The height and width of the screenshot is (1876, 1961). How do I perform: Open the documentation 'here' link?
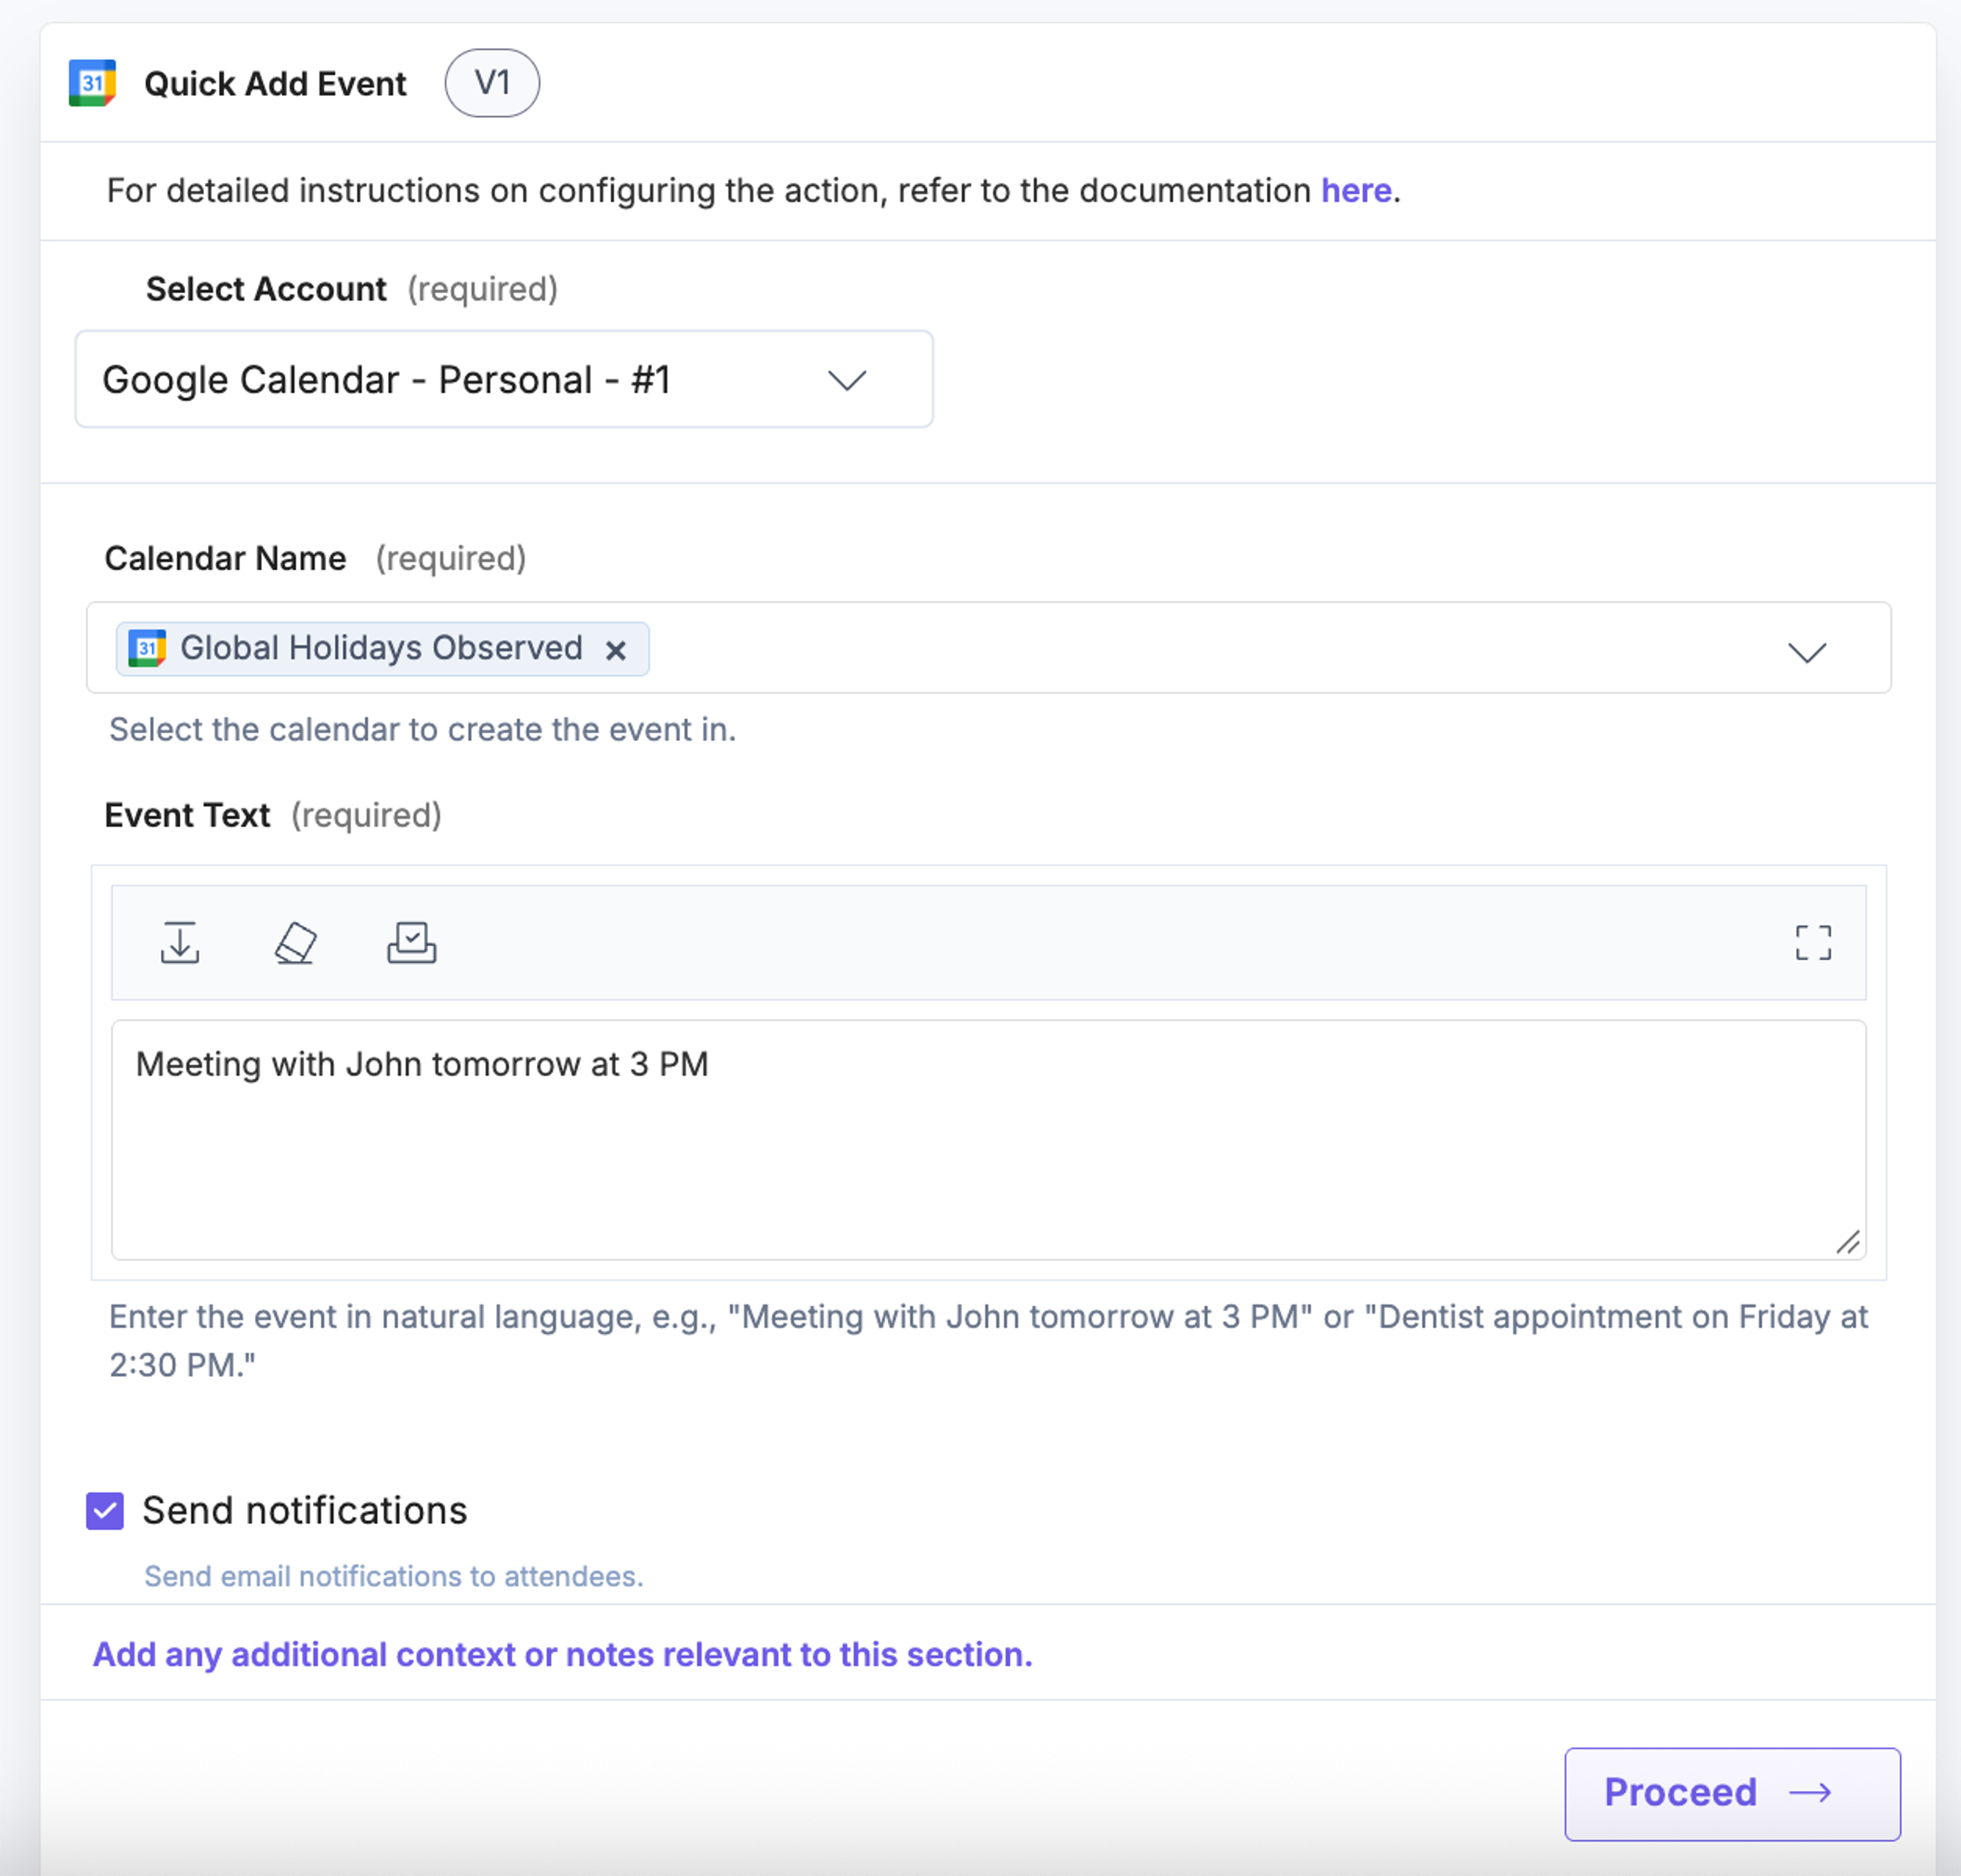tap(1356, 190)
